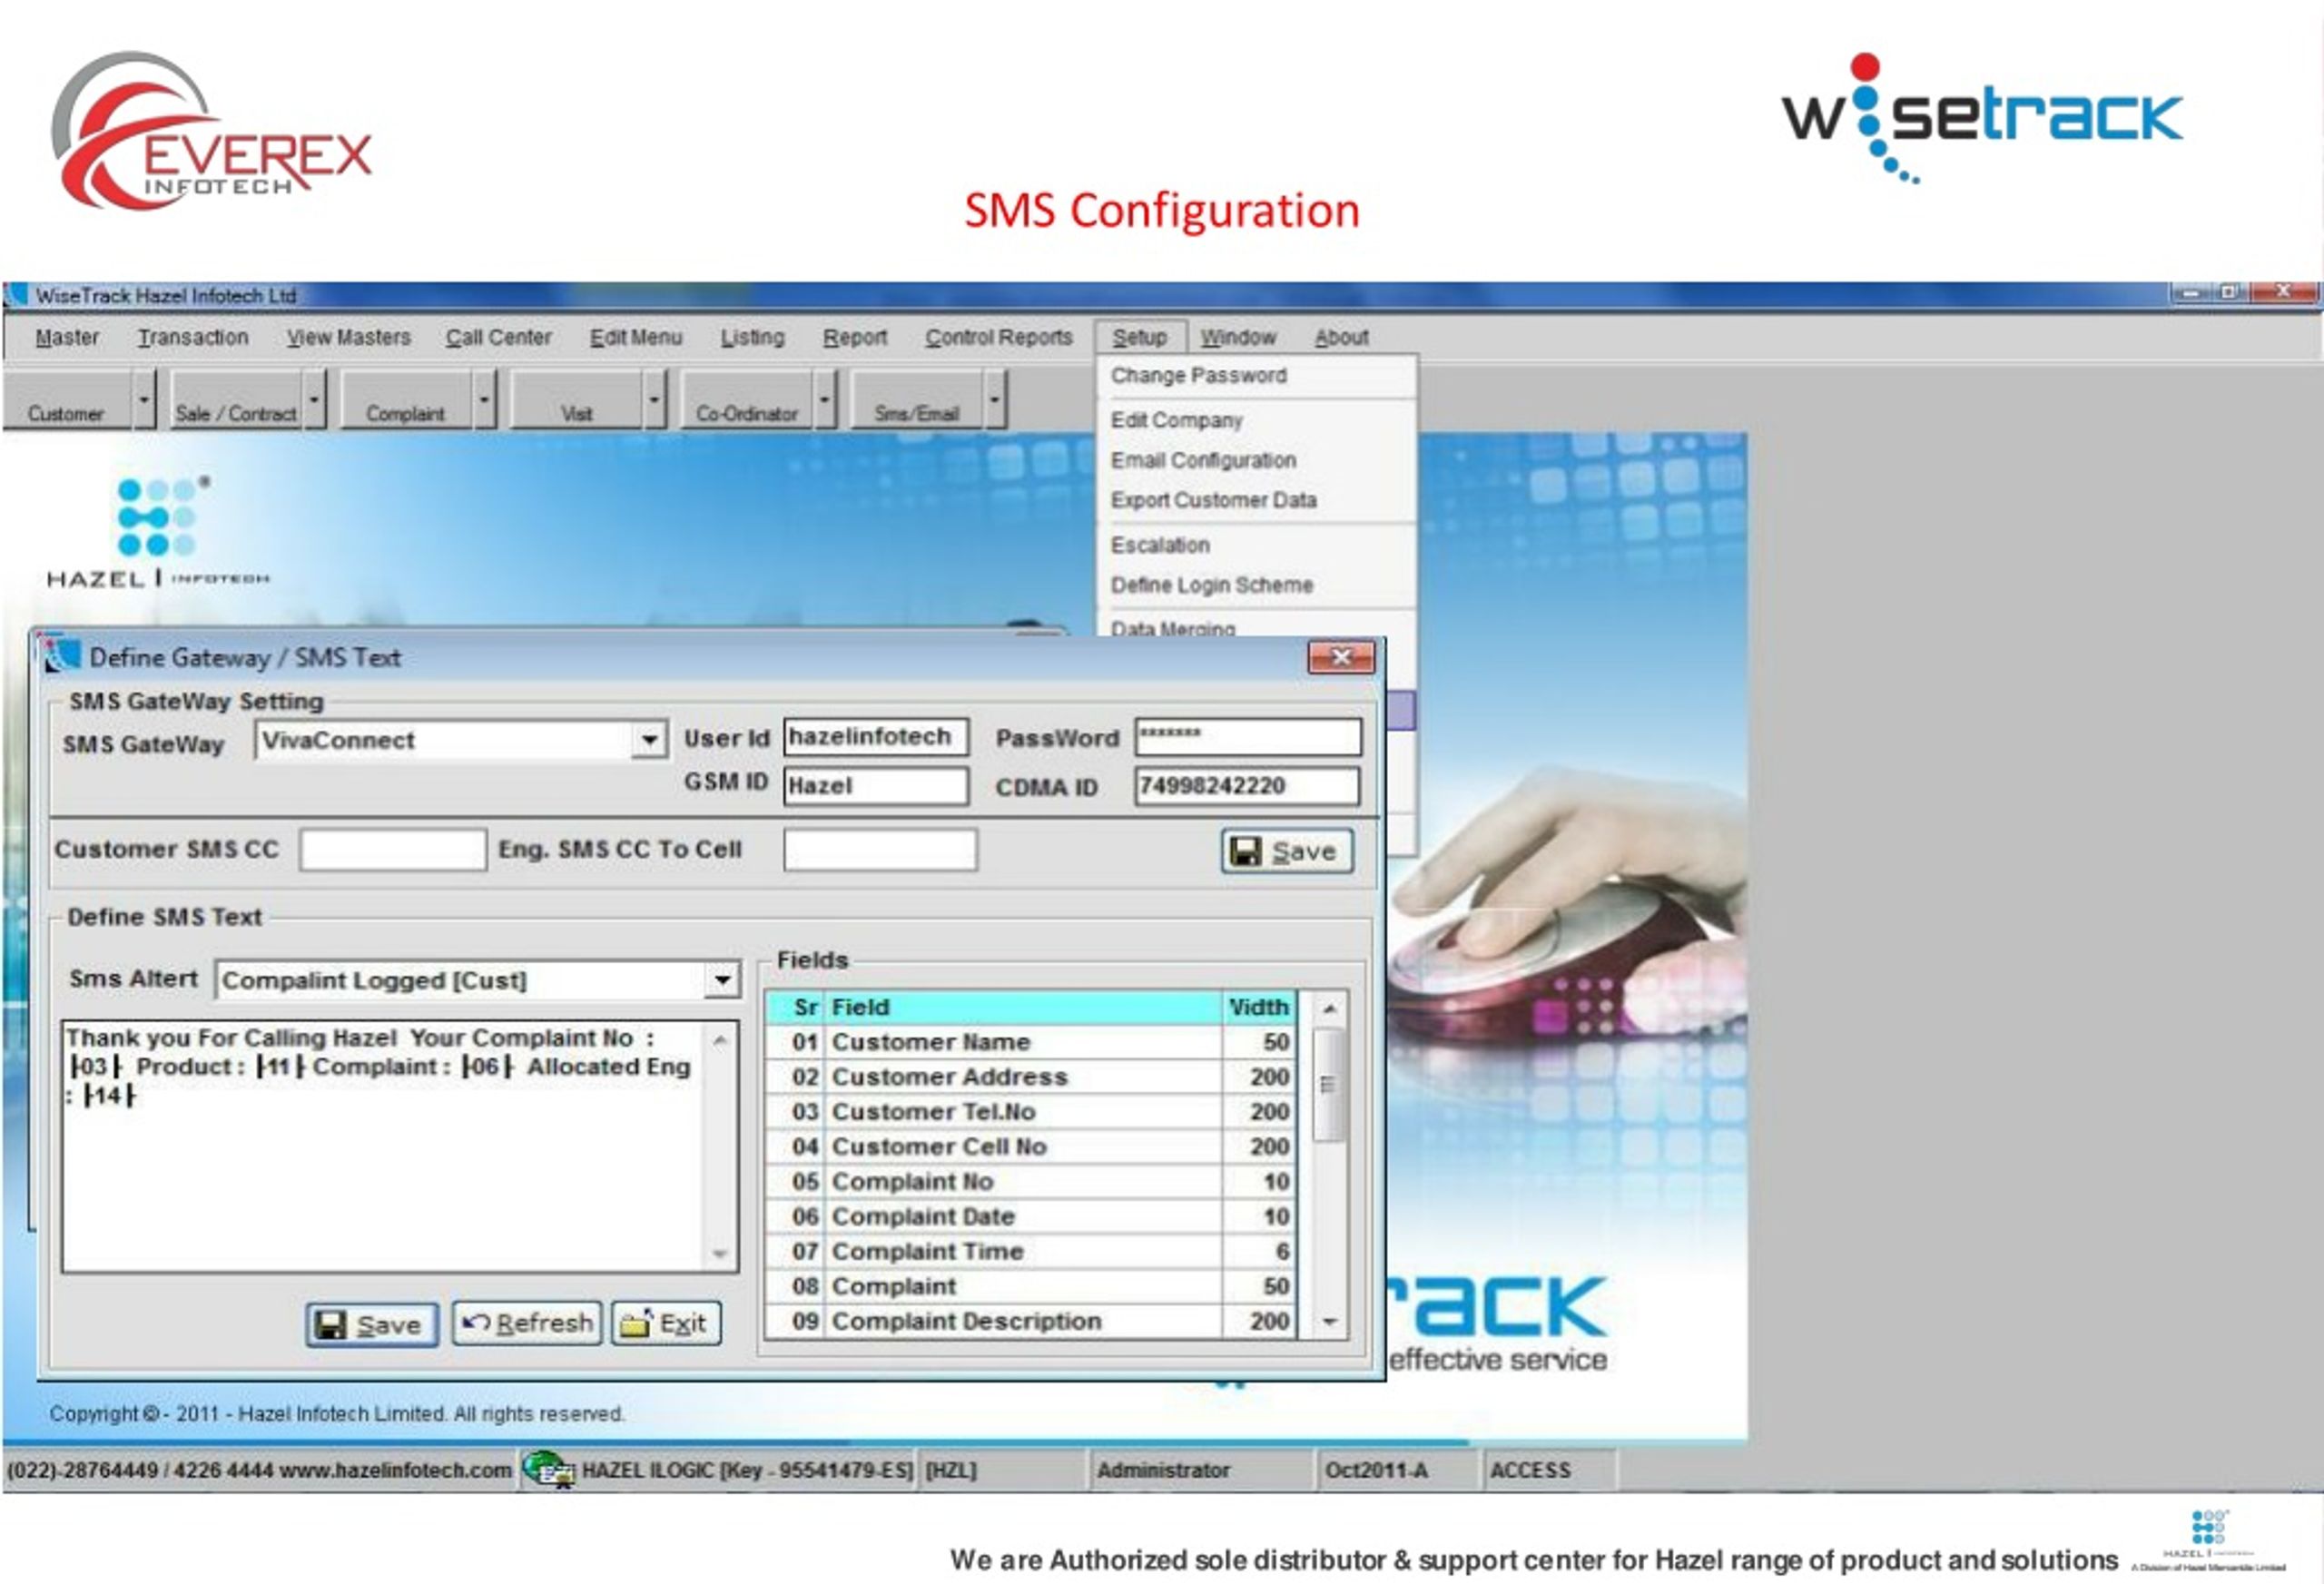Screen dimensions: 2324x1584
Task: Expand the Complaint toolbar dropdown arrow
Action: click(x=484, y=401)
